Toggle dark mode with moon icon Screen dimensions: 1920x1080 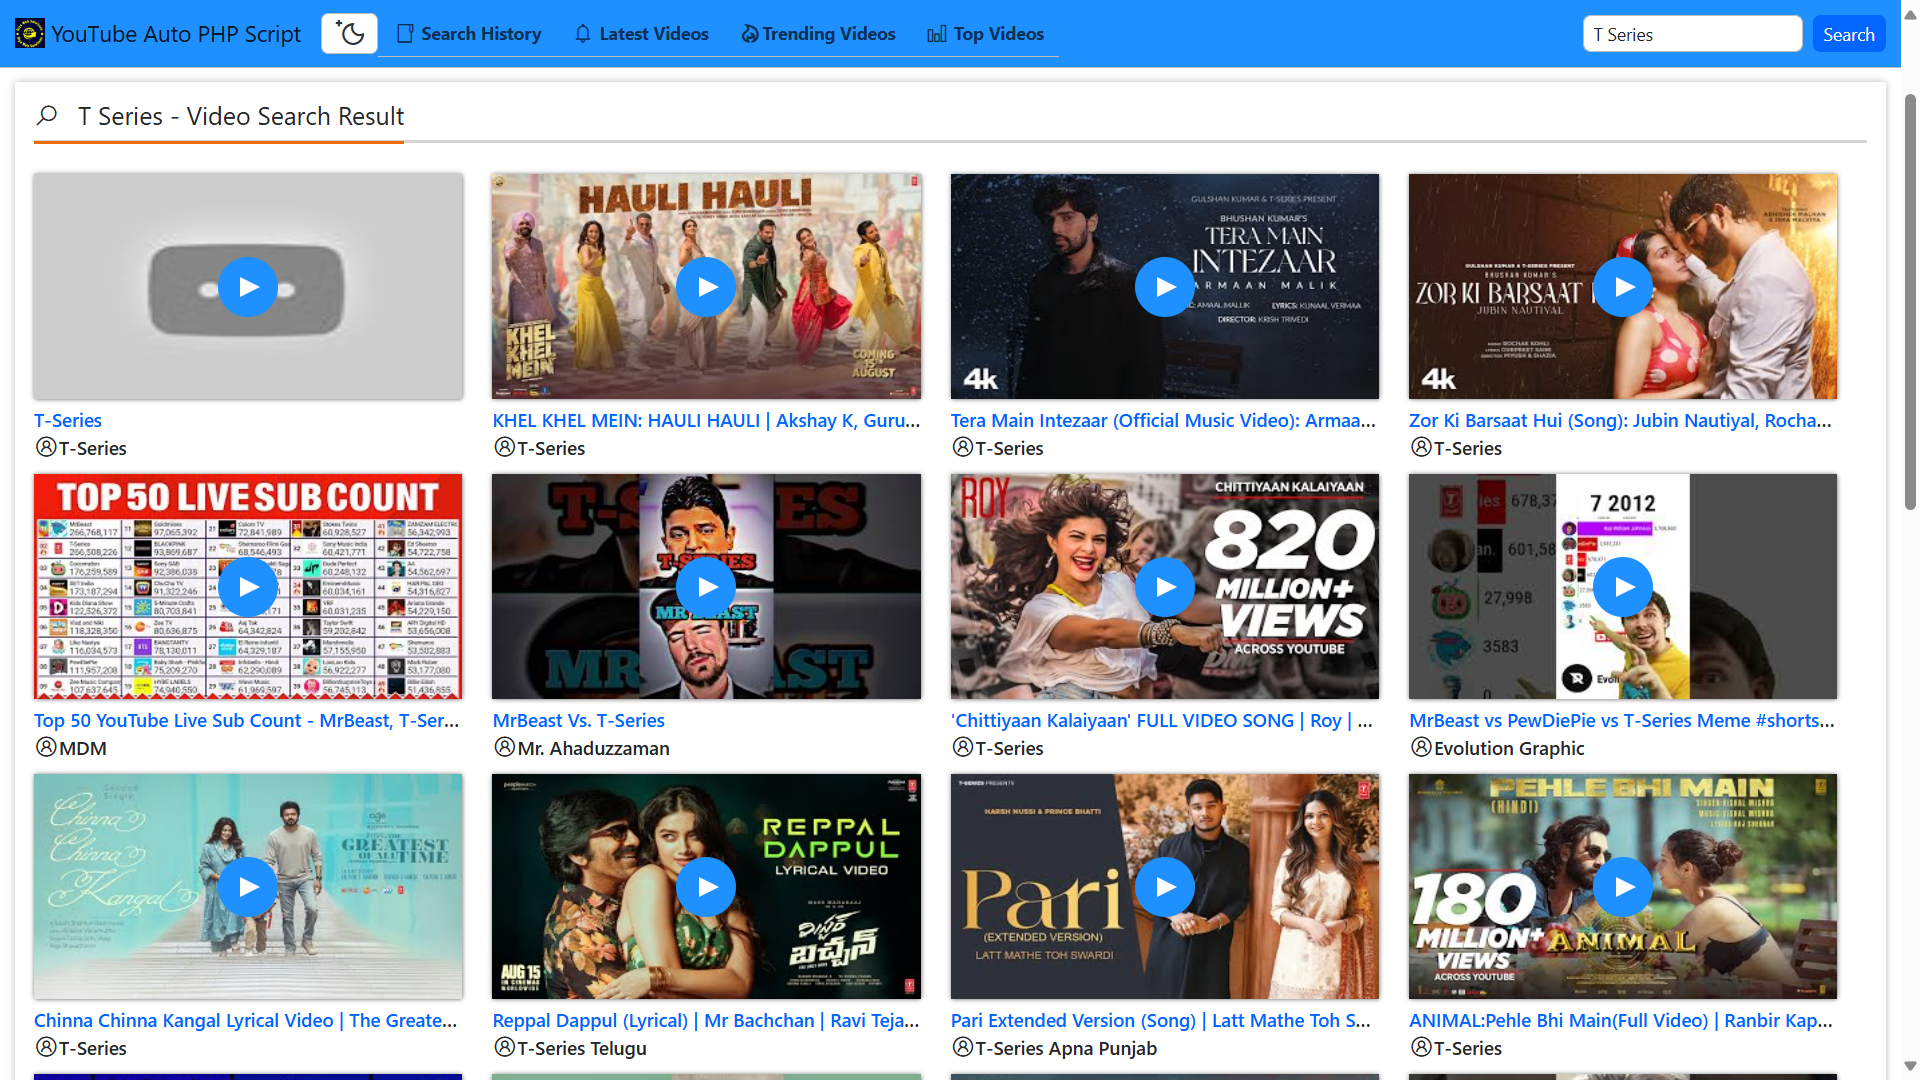tap(349, 34)
